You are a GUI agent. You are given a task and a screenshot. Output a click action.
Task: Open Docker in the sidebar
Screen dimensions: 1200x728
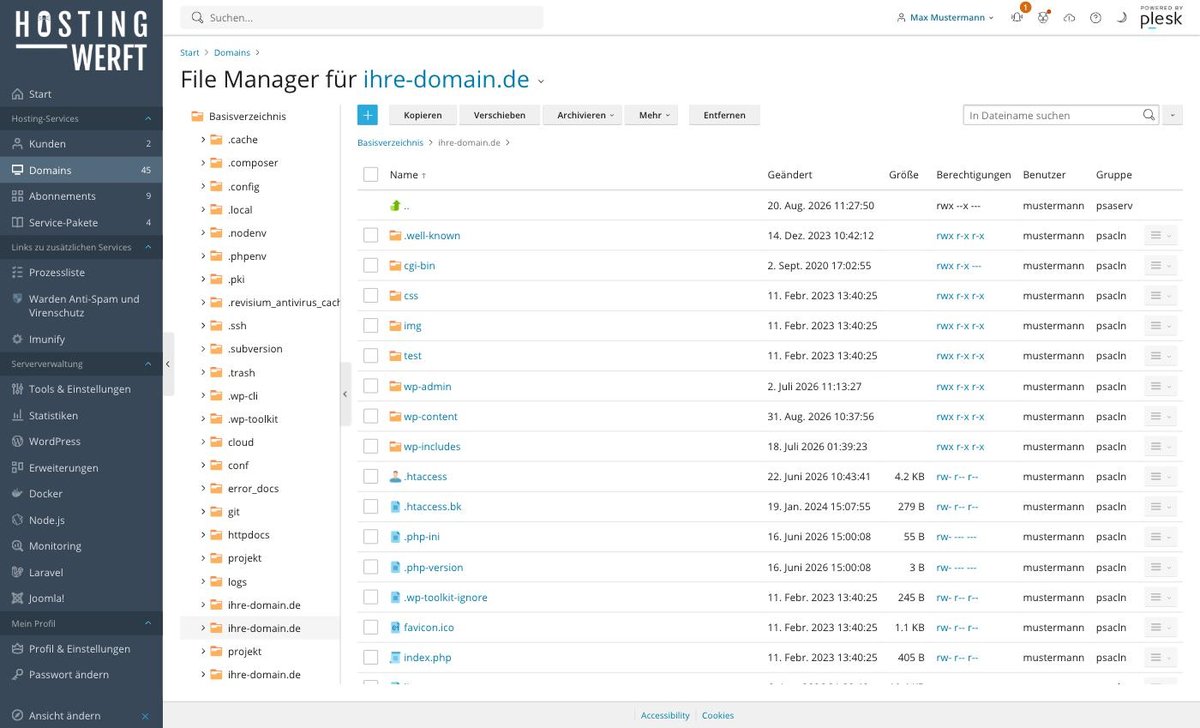click(x=81, y=493)
